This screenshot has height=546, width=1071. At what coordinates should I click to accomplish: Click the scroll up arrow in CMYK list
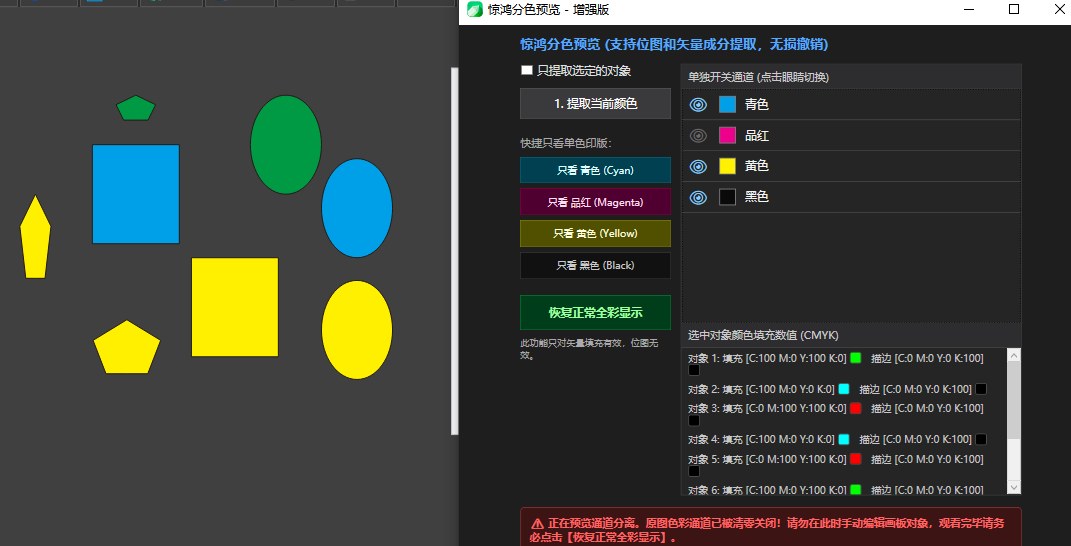(x=1014, y=355)
